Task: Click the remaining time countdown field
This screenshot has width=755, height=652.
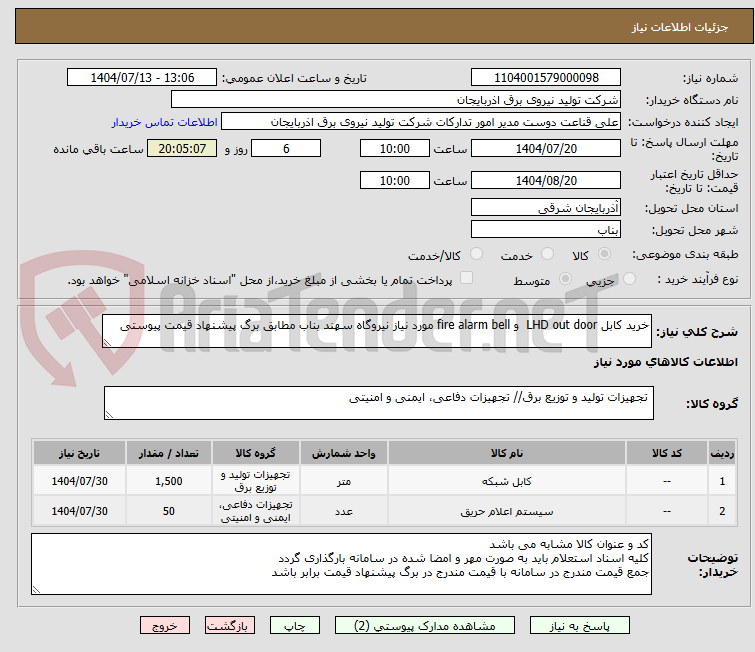Action: pyautogui.click(x=181, y=149)
